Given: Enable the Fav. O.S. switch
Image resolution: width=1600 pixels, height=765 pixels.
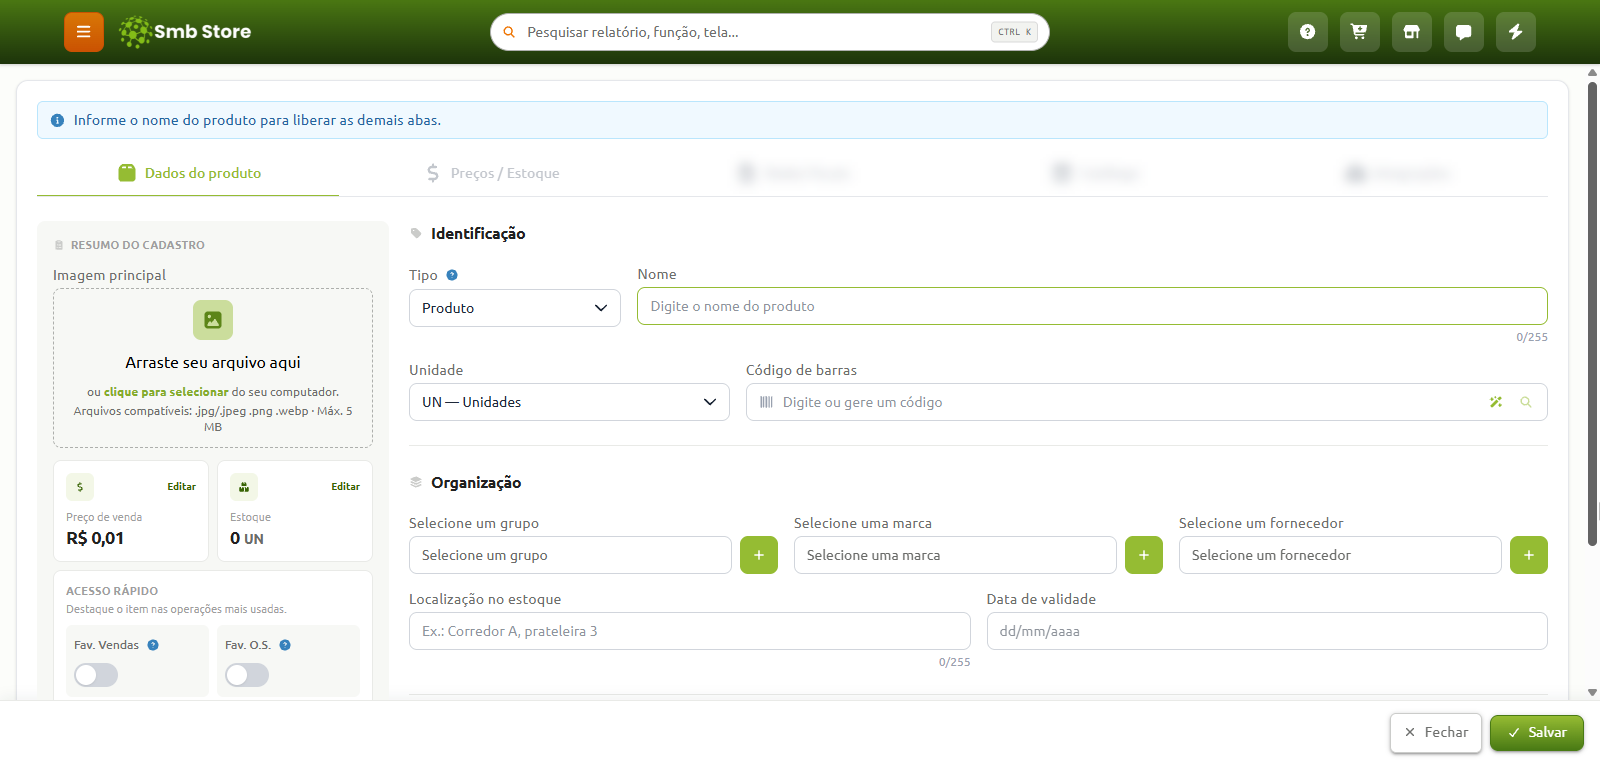Looking at the screenshot, I should pos(247,675).
